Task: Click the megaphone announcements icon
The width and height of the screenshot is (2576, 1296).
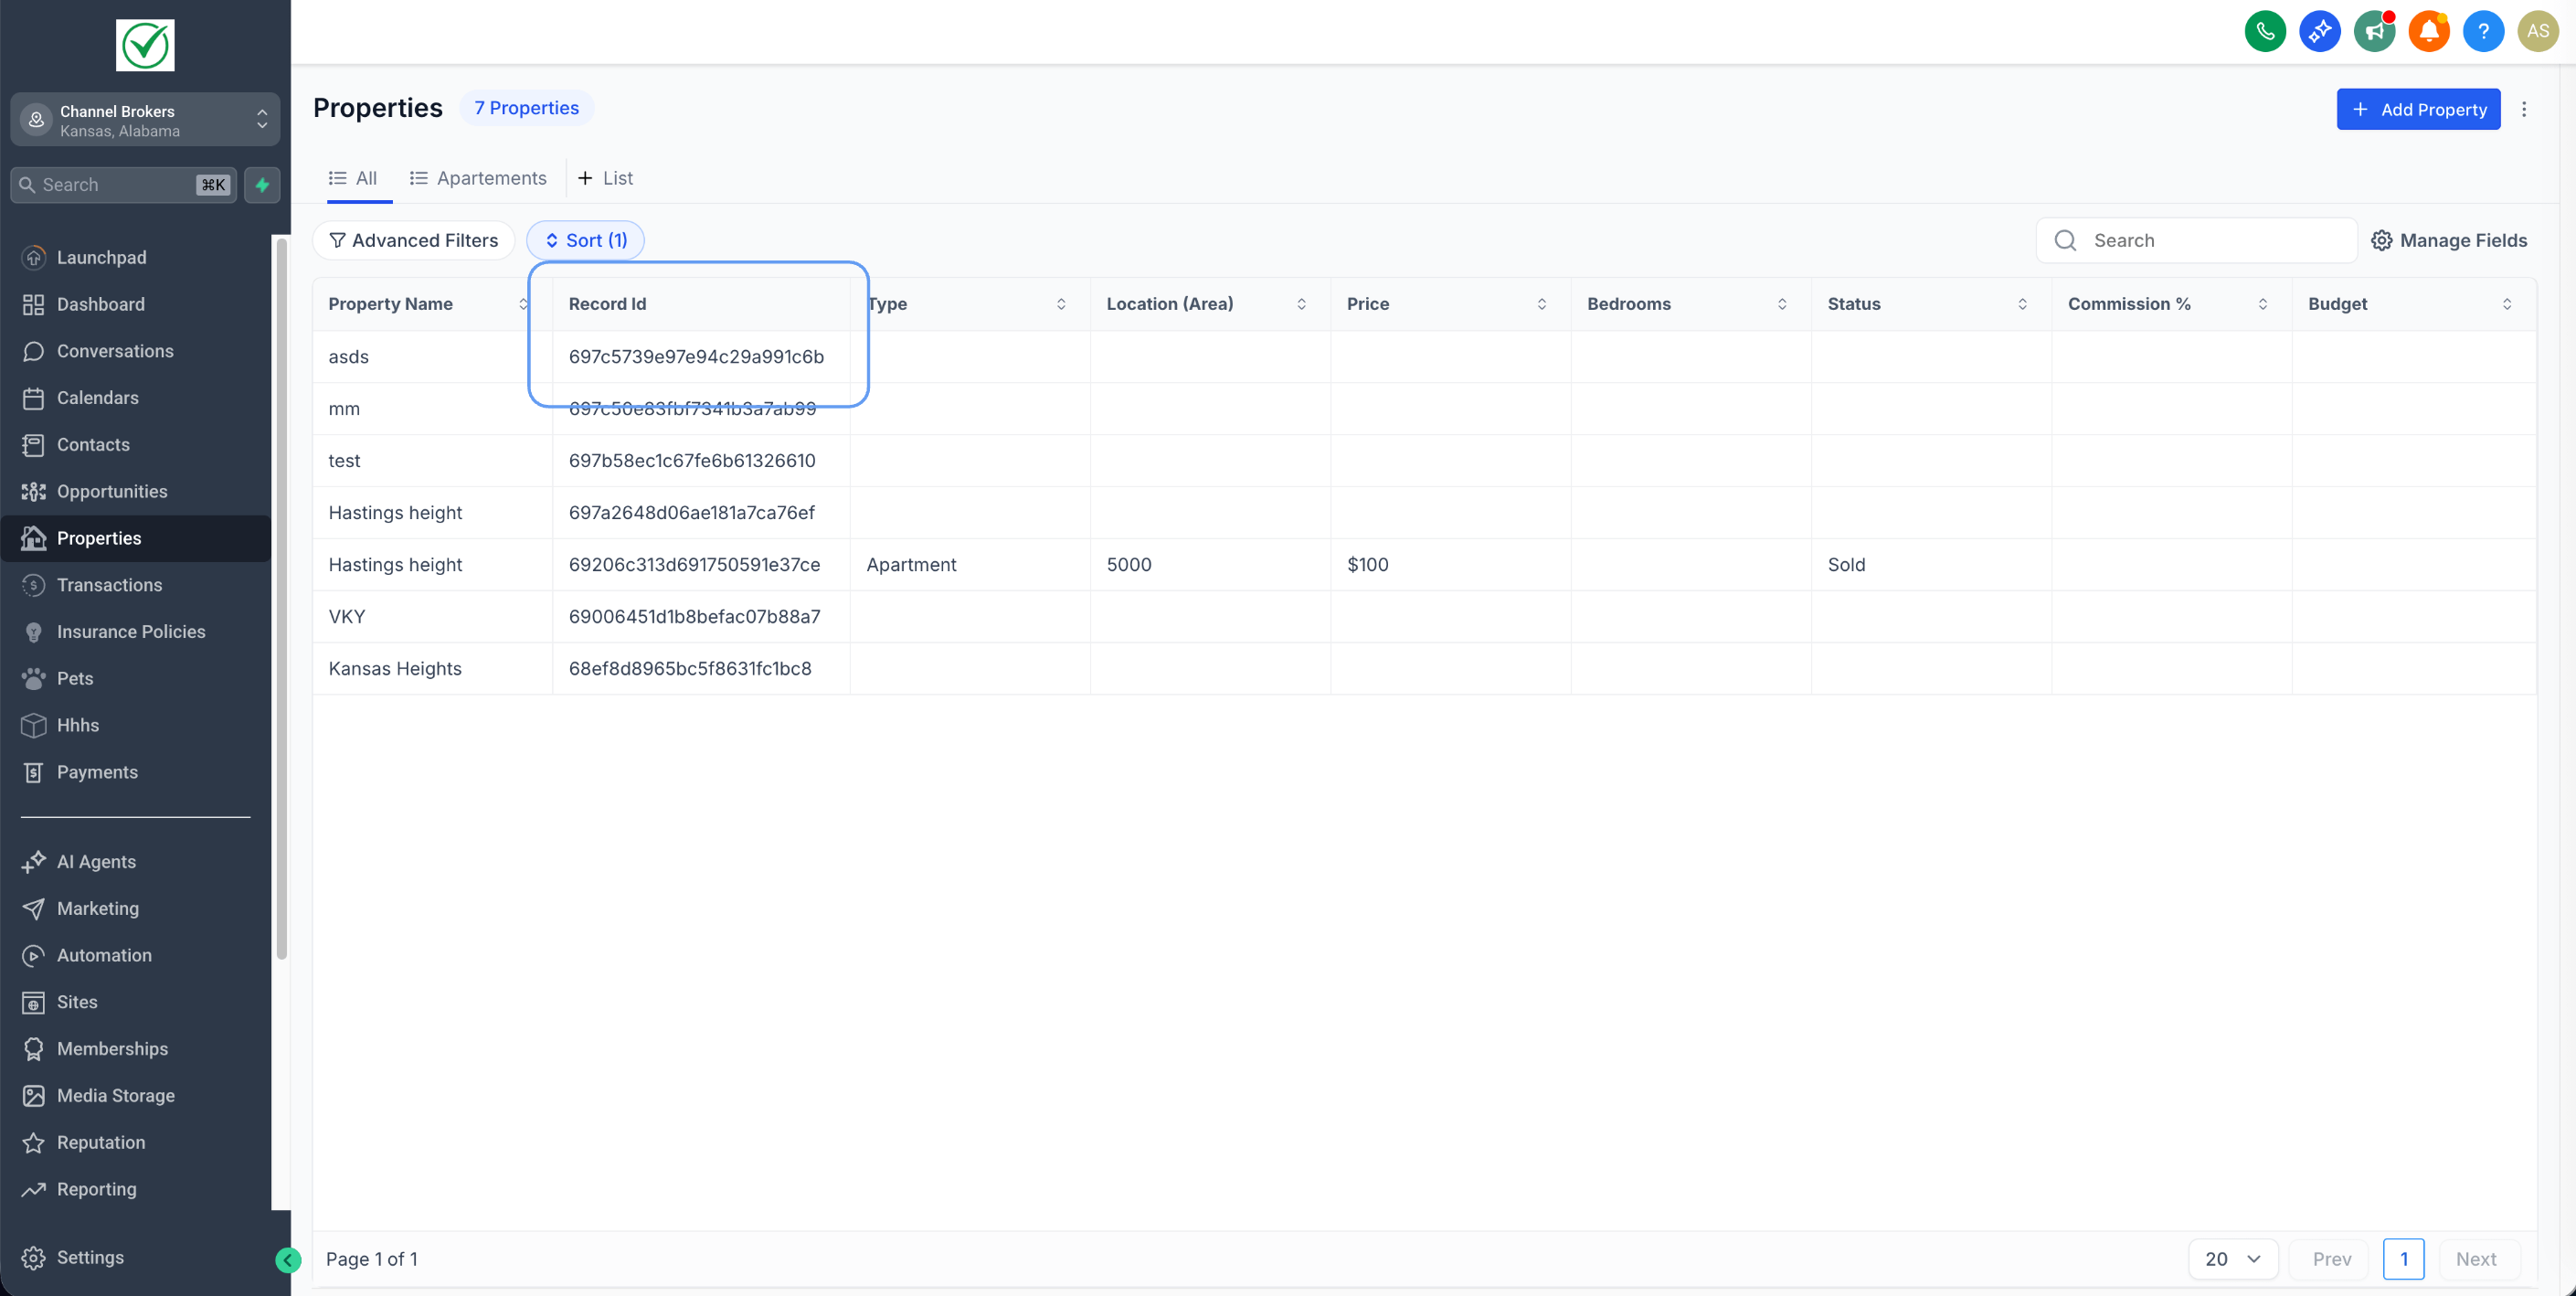Action: click(x=2374, y=31)
